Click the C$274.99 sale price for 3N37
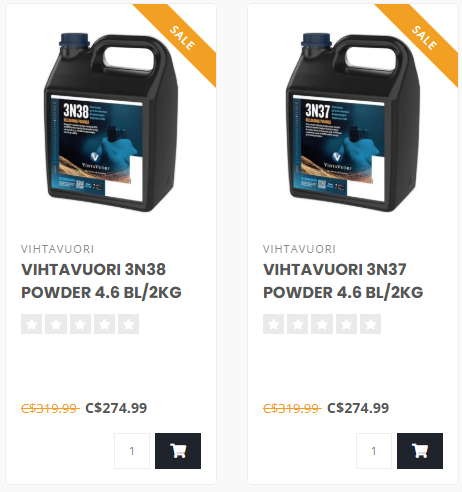462x492 pixels. (358, 408)
